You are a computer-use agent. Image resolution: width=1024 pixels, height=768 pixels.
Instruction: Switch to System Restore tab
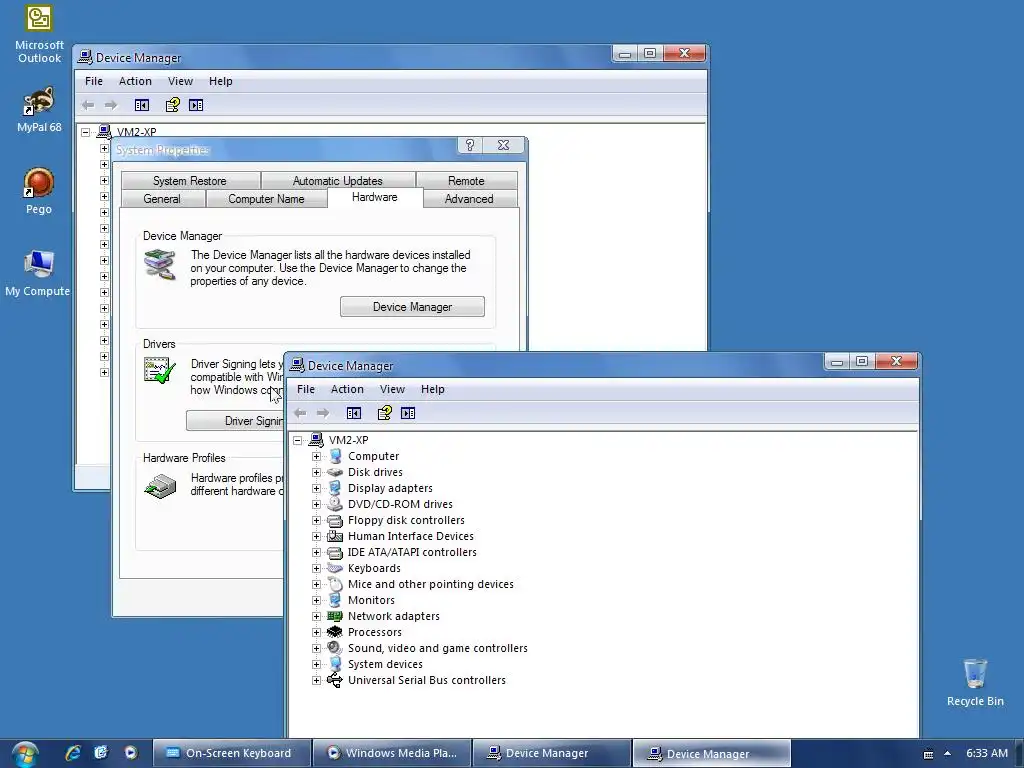pos(190,180)
